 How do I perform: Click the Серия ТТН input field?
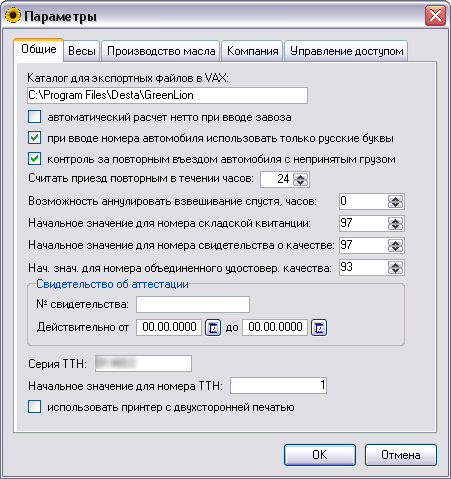click(x=143, y=363)
